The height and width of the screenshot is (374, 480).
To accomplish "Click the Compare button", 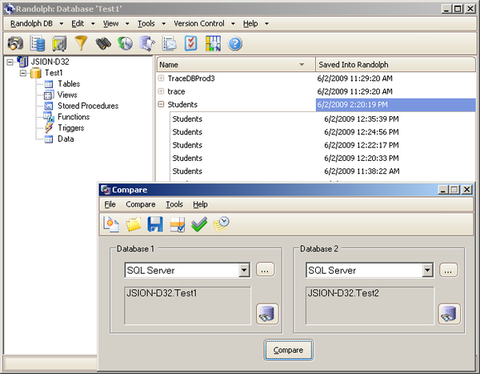I will pos(288,350).
